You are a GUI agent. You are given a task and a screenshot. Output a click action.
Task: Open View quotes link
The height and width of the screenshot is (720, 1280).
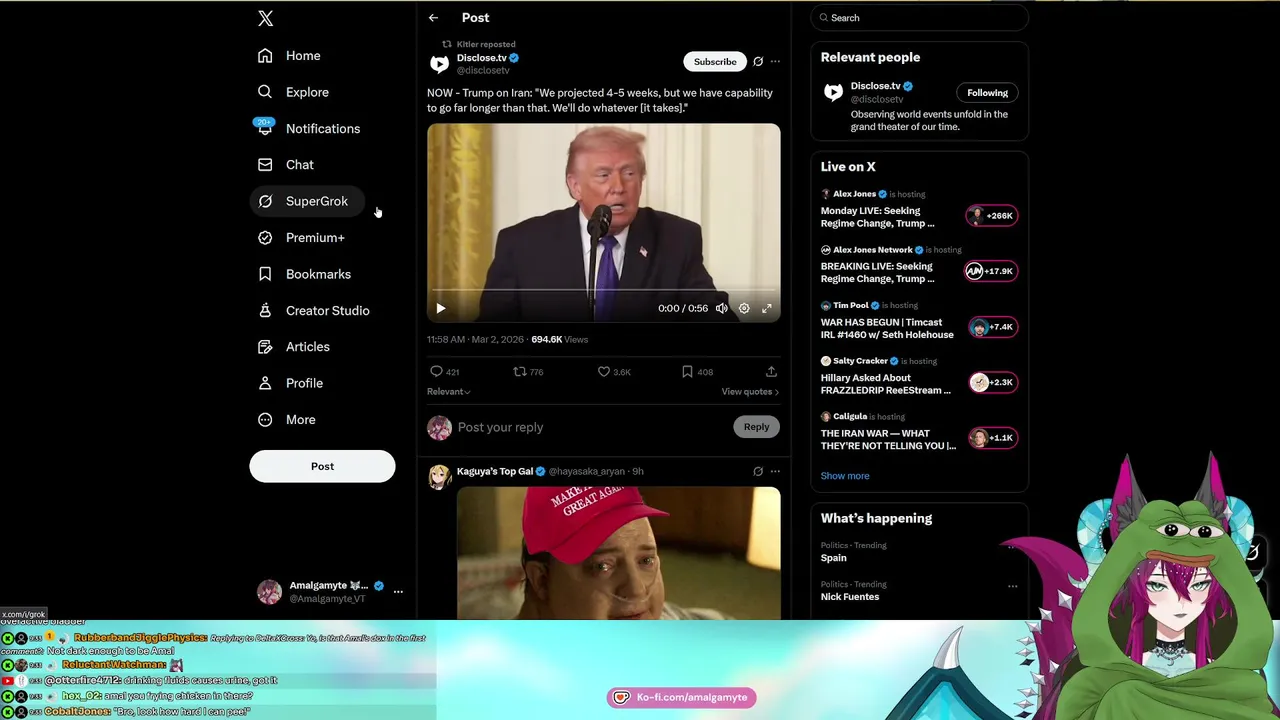click(x=750, y=392)
